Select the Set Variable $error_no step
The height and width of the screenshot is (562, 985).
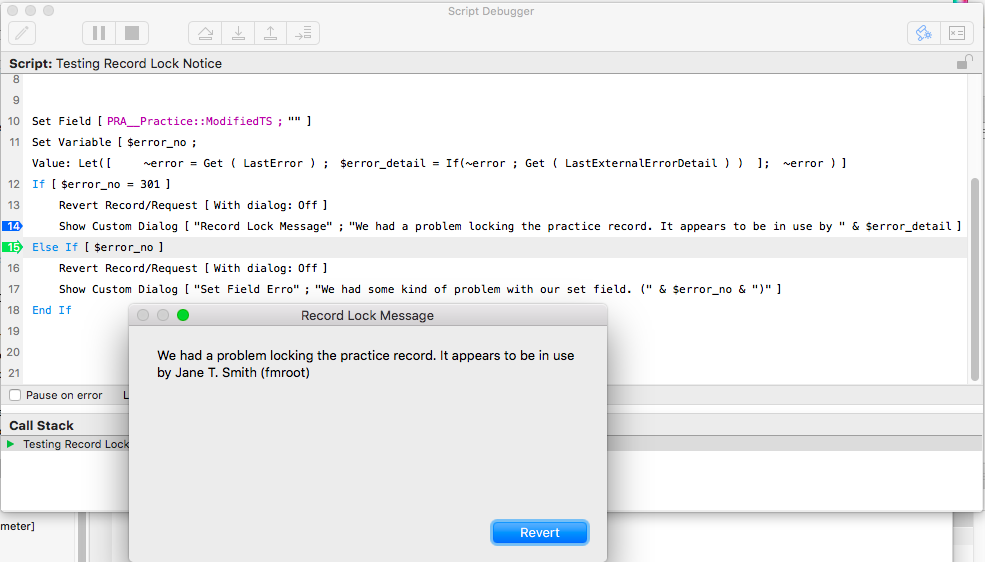[x=114, y=142]
